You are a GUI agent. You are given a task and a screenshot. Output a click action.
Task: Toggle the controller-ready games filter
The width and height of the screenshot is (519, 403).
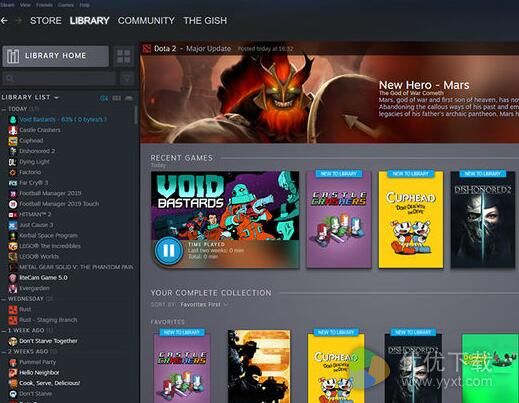tap(129, 98)
